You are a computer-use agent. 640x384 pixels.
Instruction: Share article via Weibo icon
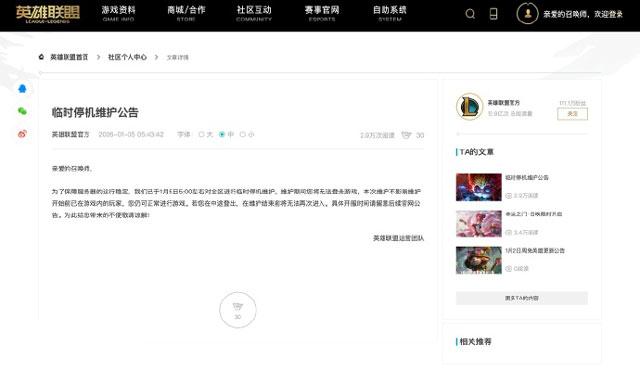(x=22, y=133)
